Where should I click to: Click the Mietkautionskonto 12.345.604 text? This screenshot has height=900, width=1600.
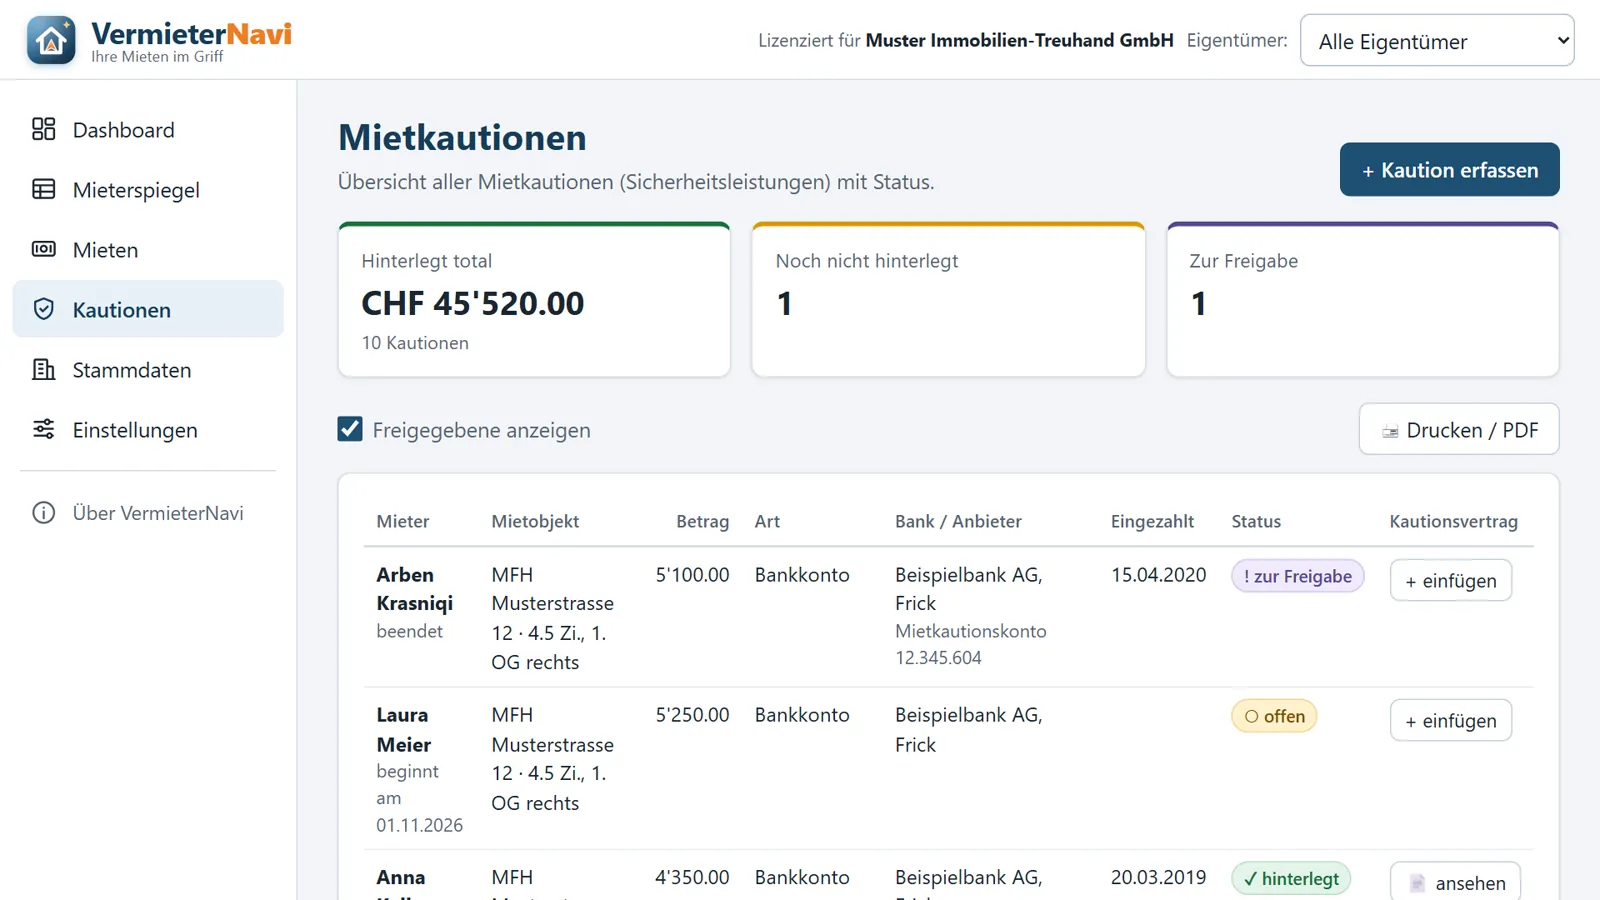coord(970,644)
